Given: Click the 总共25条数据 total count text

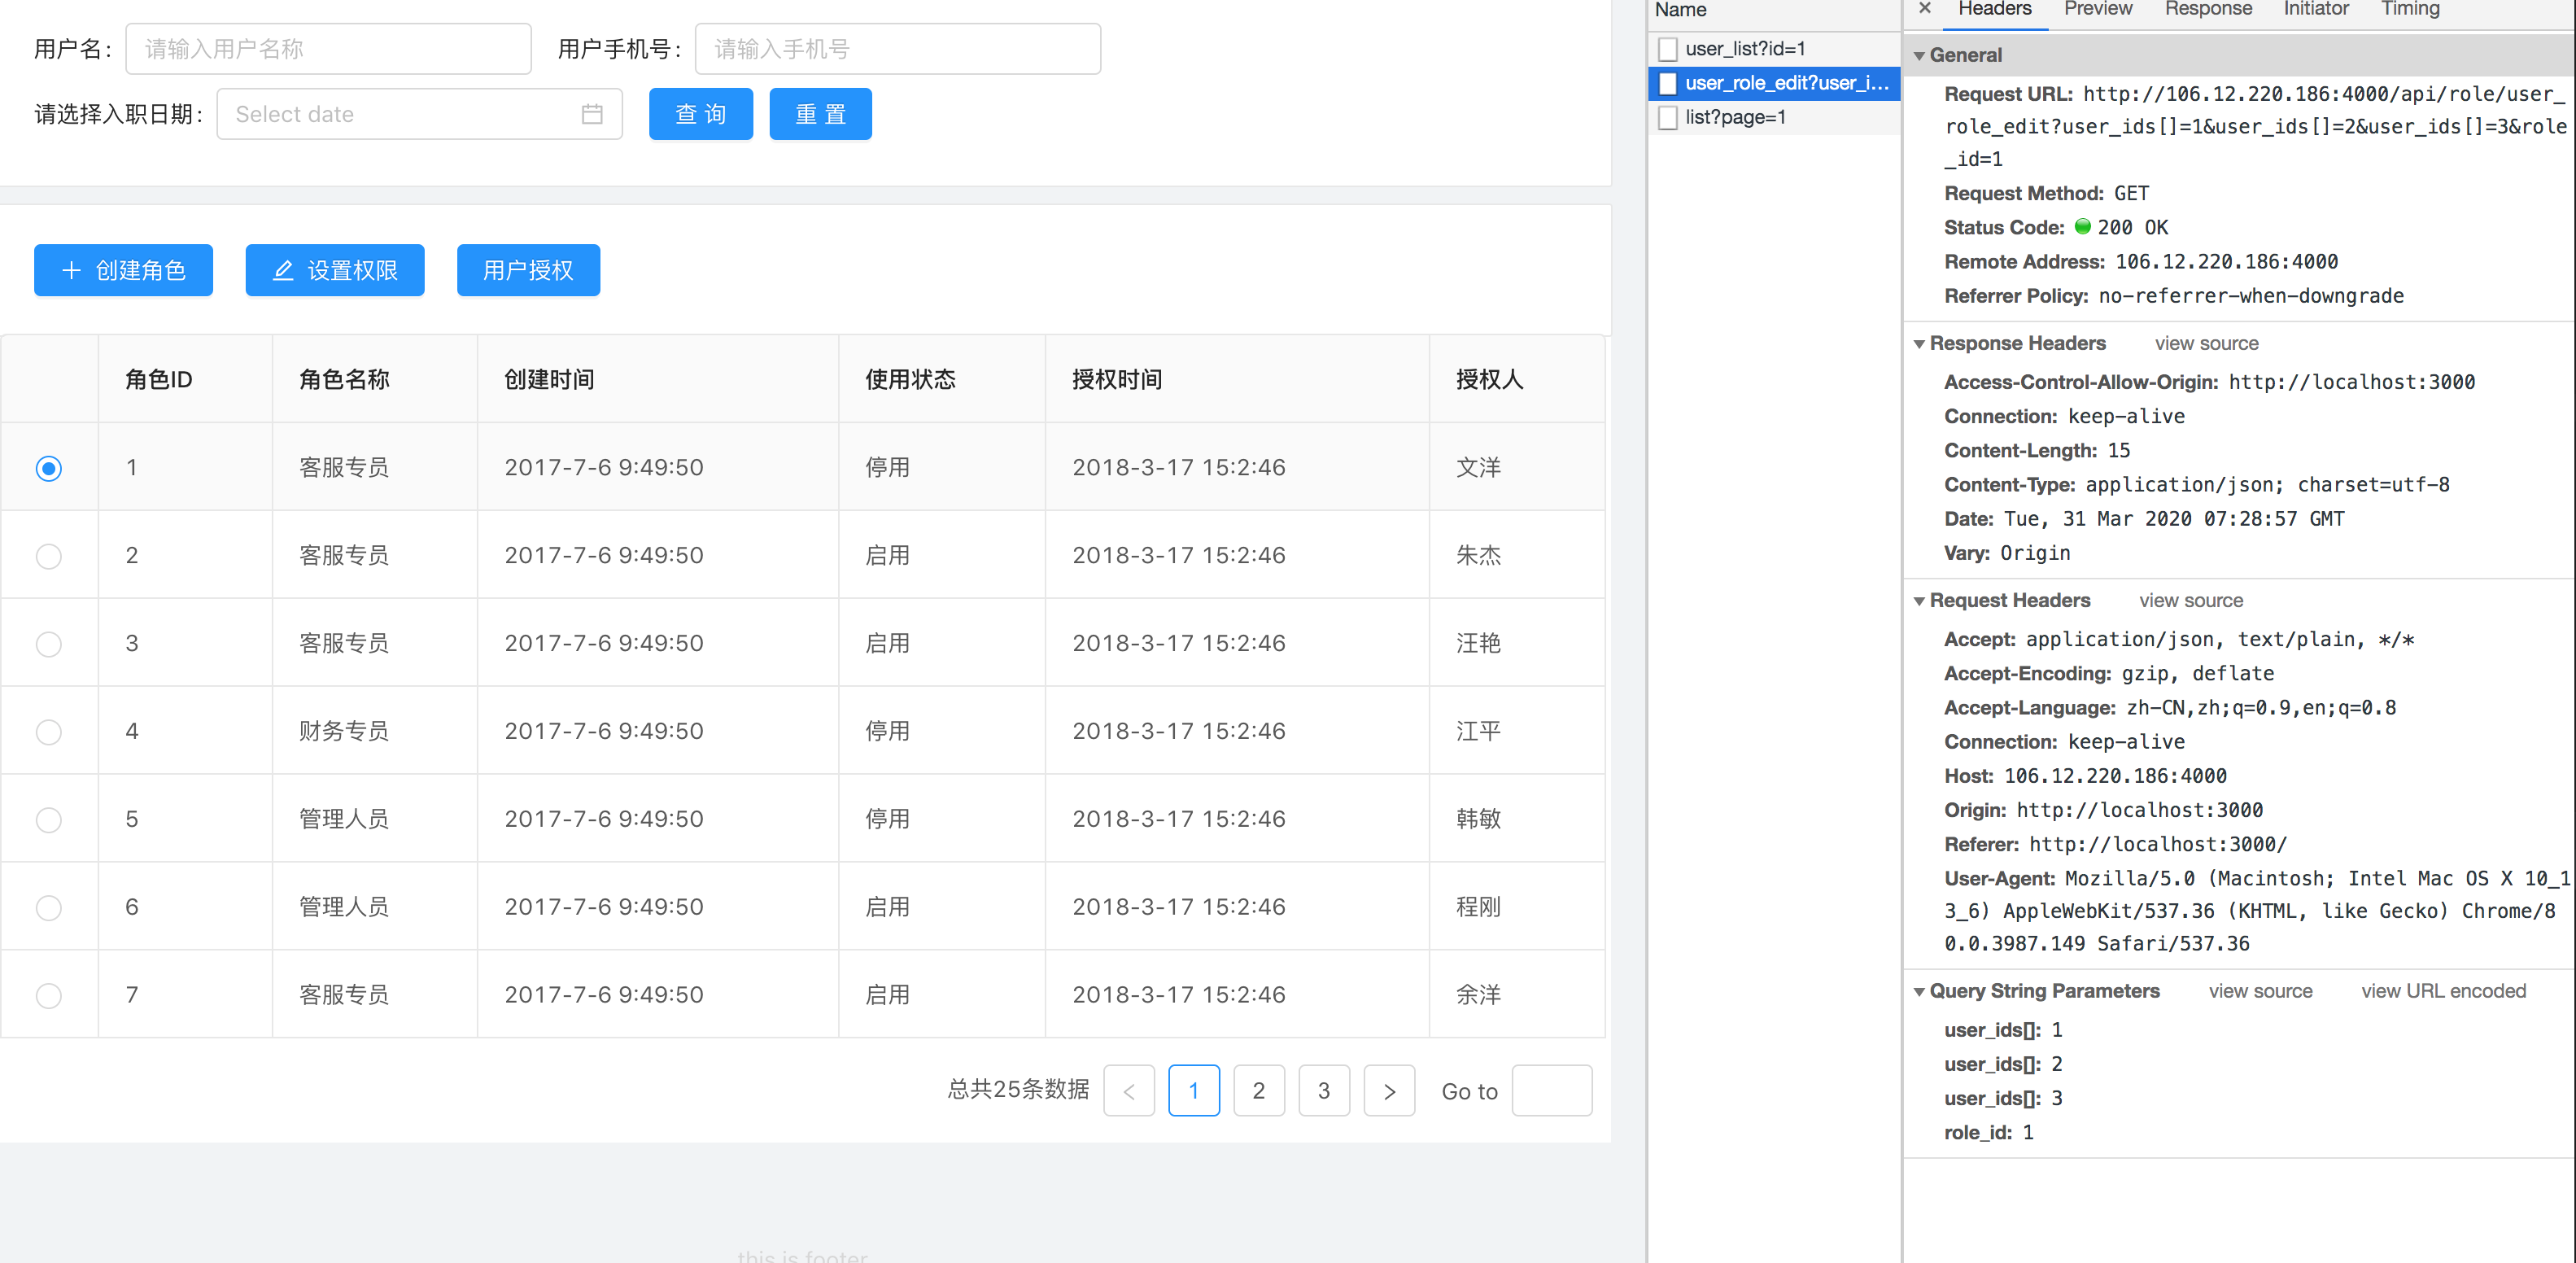Looking at the screenshot, I should click(x=1018, y=1090).
